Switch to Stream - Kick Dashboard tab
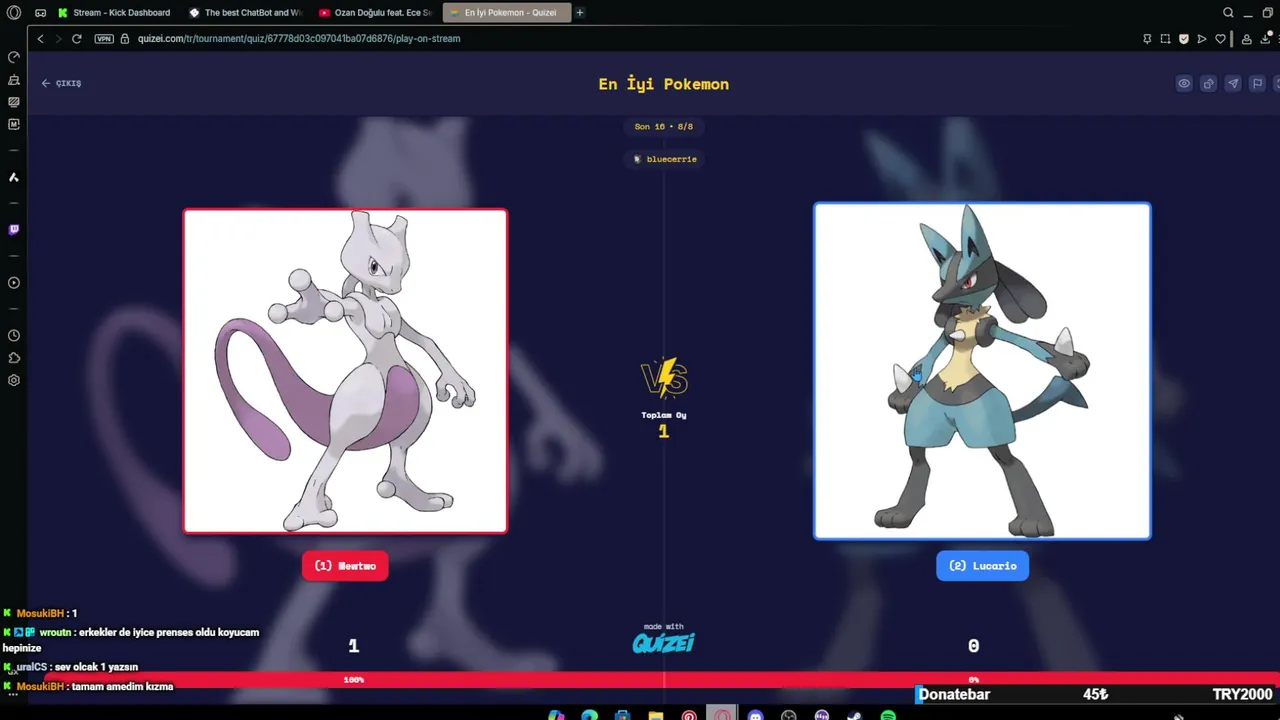The height and width of the screenshot is (720, 1280). coord(114,13)
